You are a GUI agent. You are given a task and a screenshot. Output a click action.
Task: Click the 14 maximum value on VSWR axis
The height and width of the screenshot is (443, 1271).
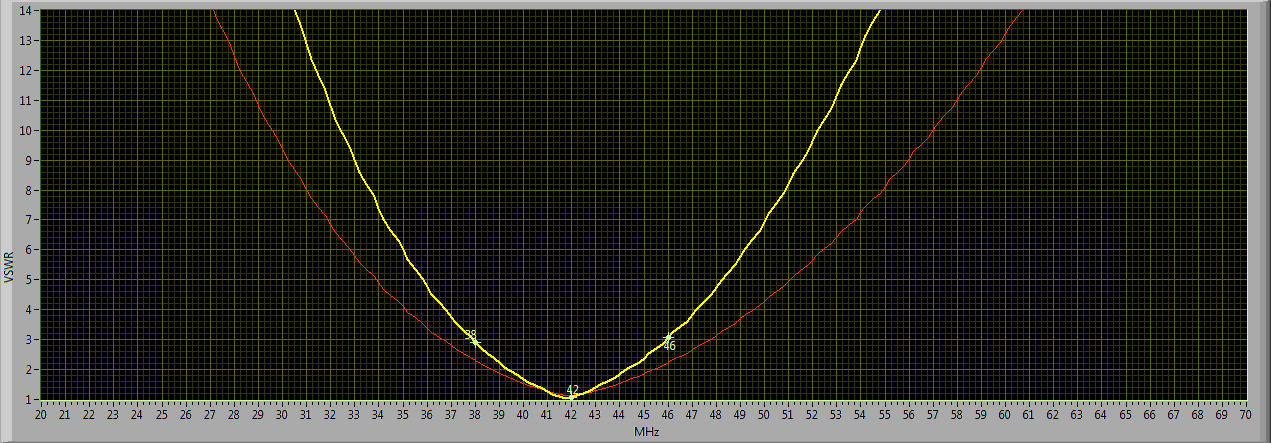[x=27, y=10]
